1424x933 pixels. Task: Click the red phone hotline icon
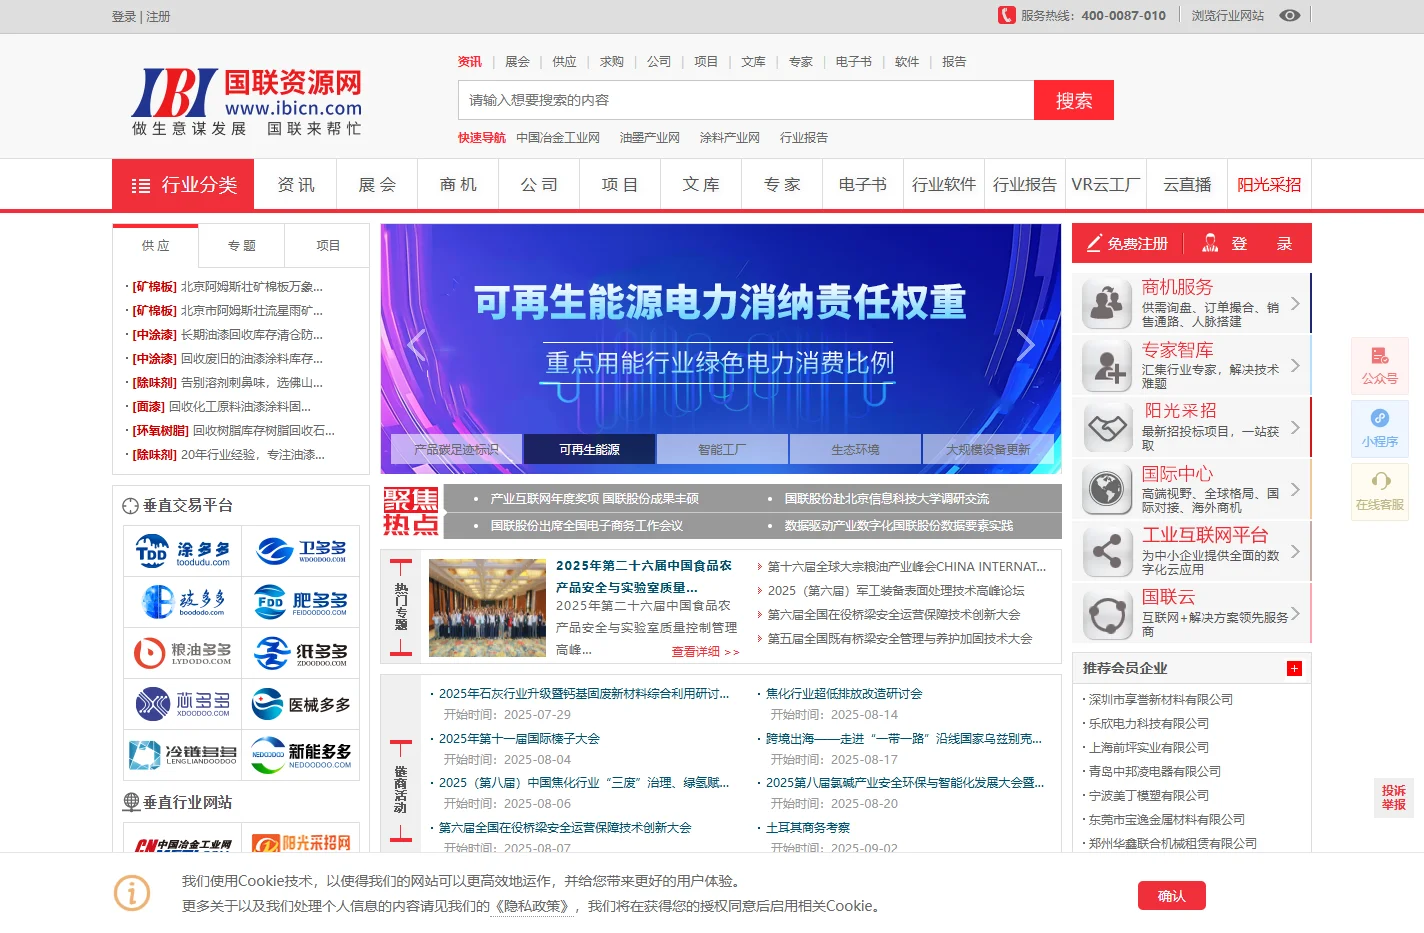[x=1006, y=15]
